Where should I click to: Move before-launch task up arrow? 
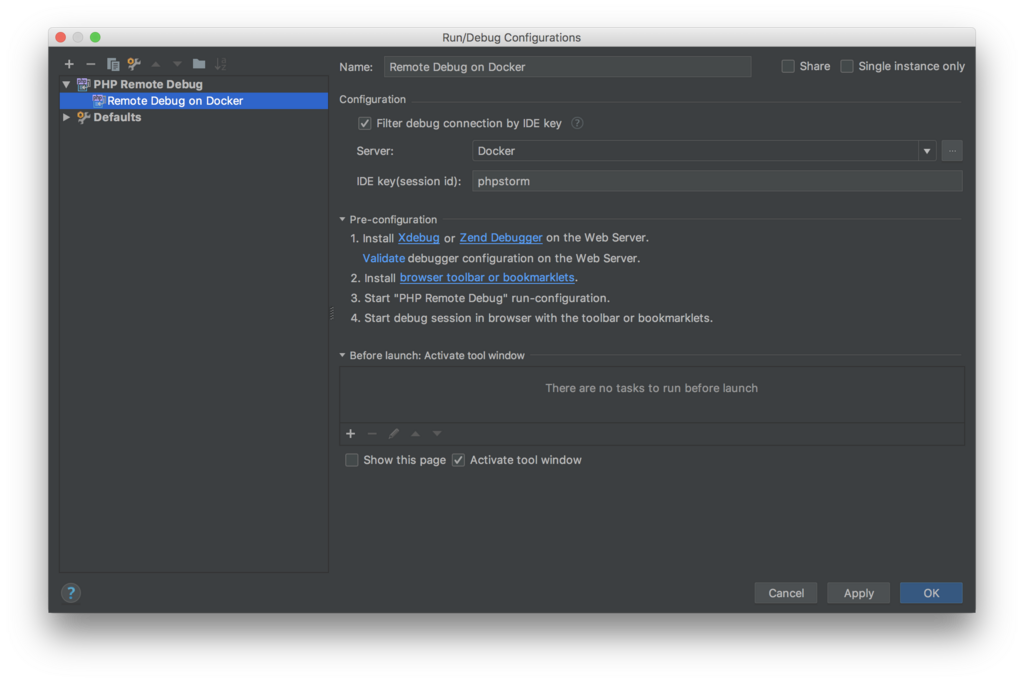pos(415,434)
